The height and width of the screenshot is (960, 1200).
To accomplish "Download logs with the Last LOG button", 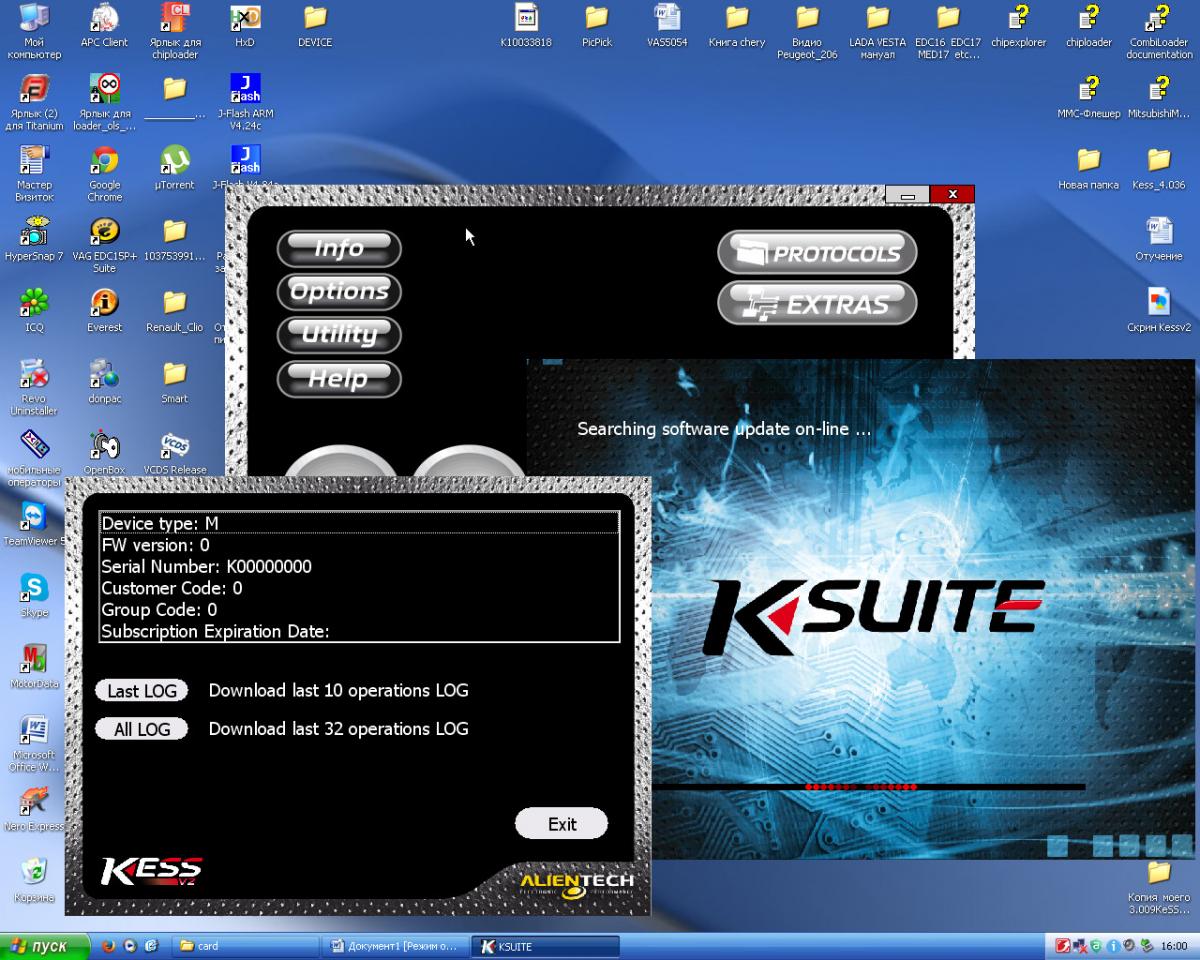I will coord(141,691).
